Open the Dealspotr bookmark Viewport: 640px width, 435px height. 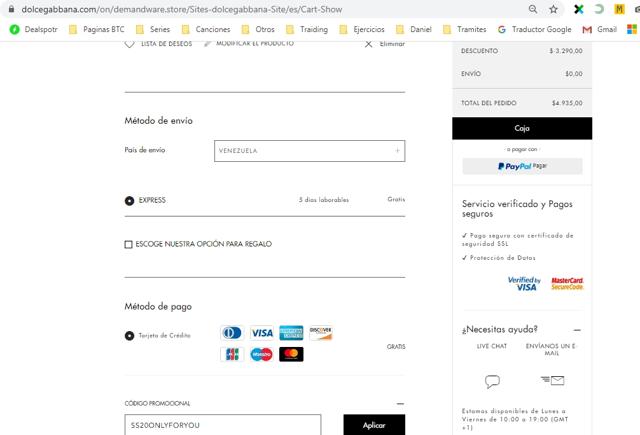tap(33, 29)
